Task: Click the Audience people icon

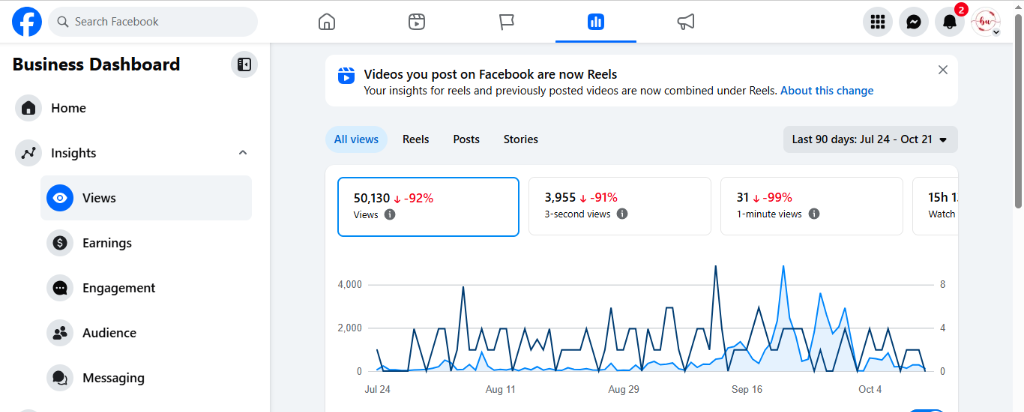Action: click(x=60, y=333)
